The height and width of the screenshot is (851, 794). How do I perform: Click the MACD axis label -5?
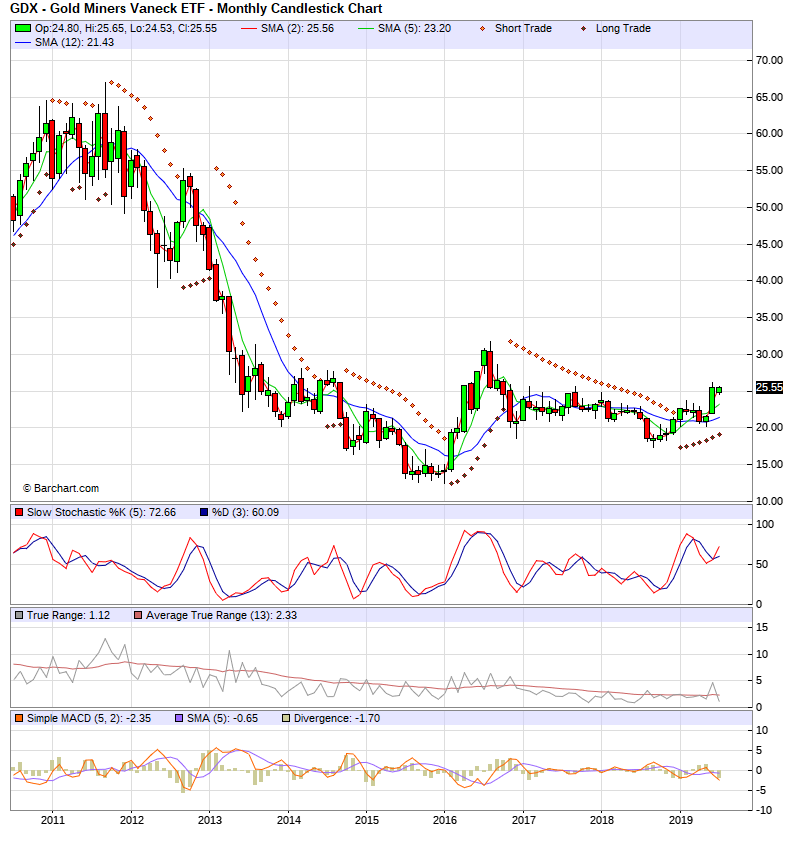point(761,791)
